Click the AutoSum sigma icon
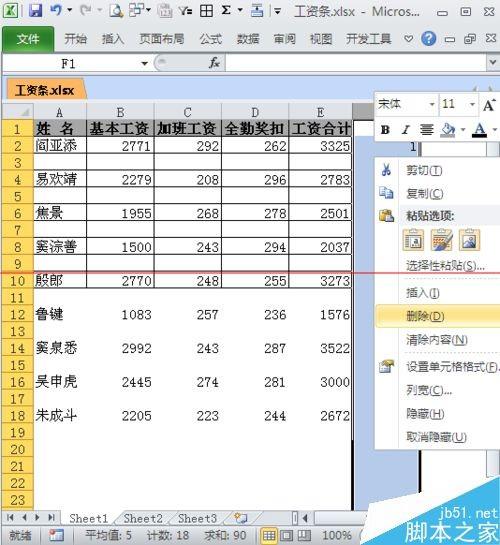The width and height of the screenshot is (500, 545). (226, 10)
